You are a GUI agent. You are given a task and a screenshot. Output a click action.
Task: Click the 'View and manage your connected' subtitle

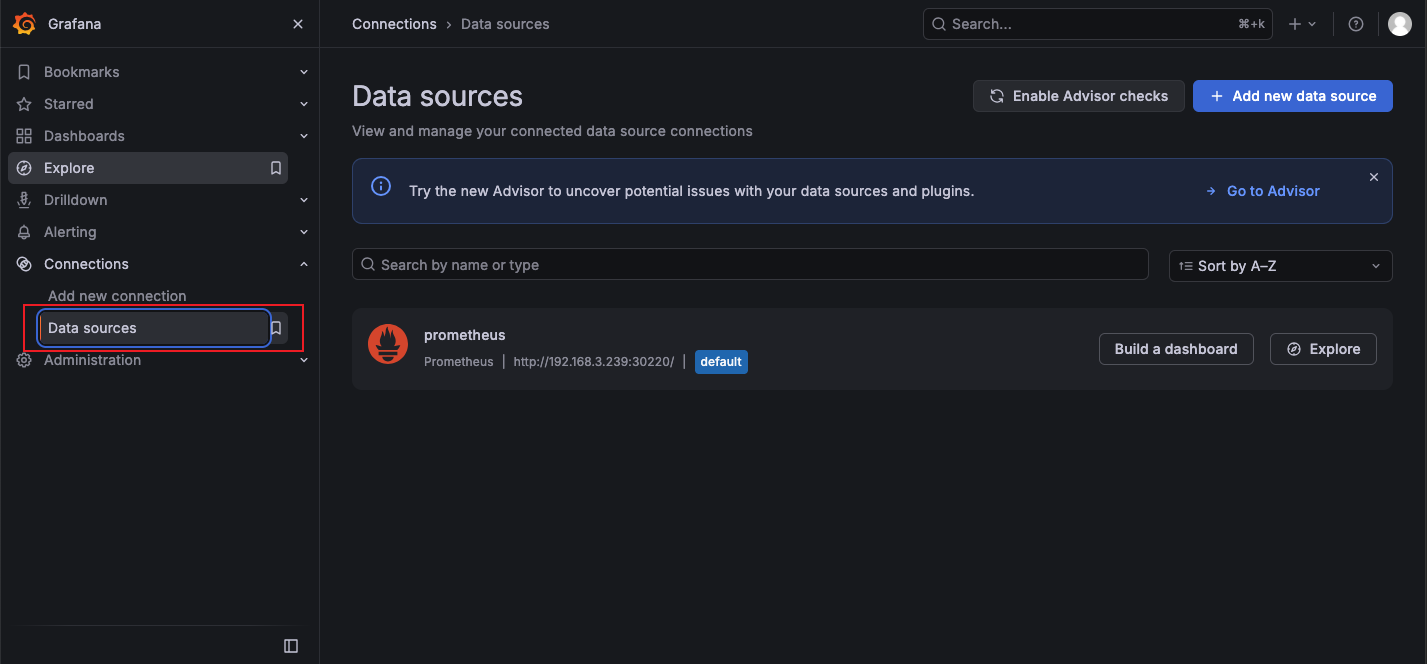point(552,131)
